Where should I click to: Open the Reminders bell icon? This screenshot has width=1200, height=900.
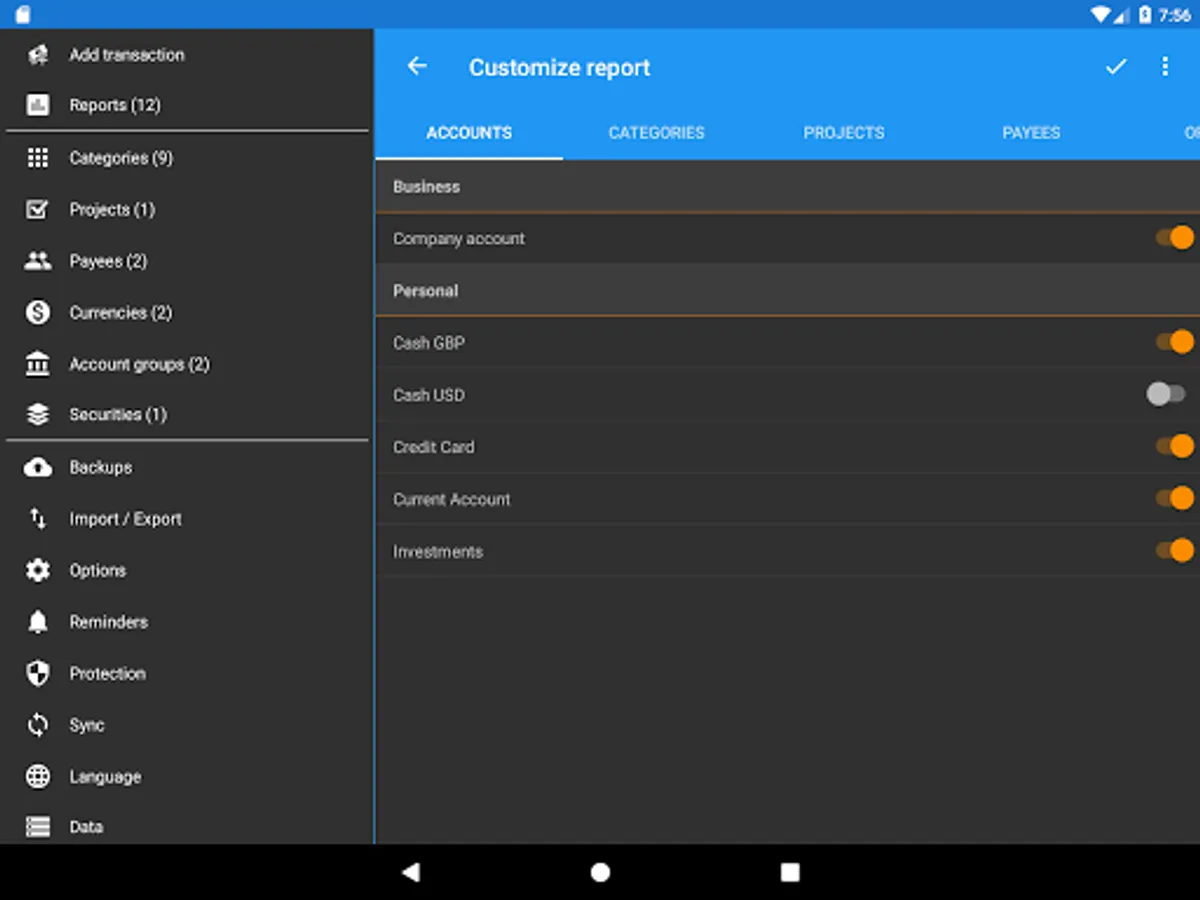(x=38, y=622)
